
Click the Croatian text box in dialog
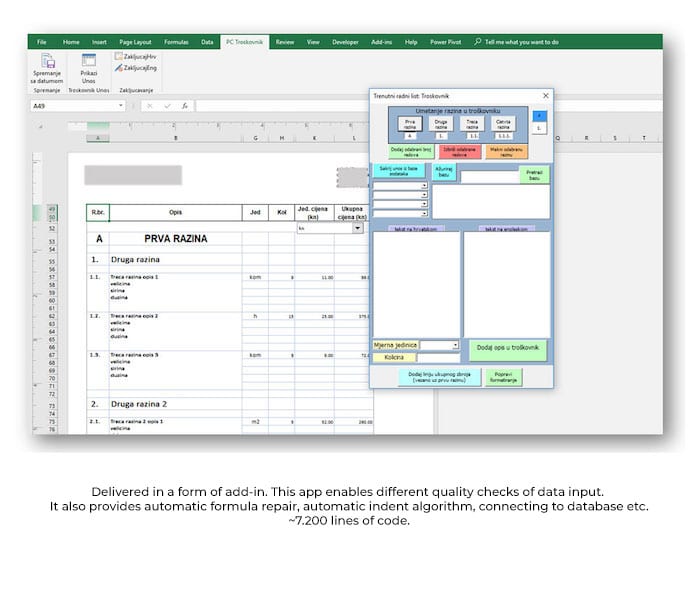point(417,284)
